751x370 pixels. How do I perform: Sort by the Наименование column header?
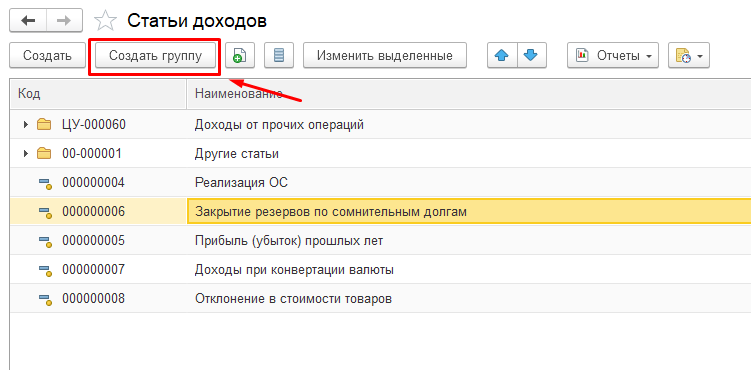(468, 93)
